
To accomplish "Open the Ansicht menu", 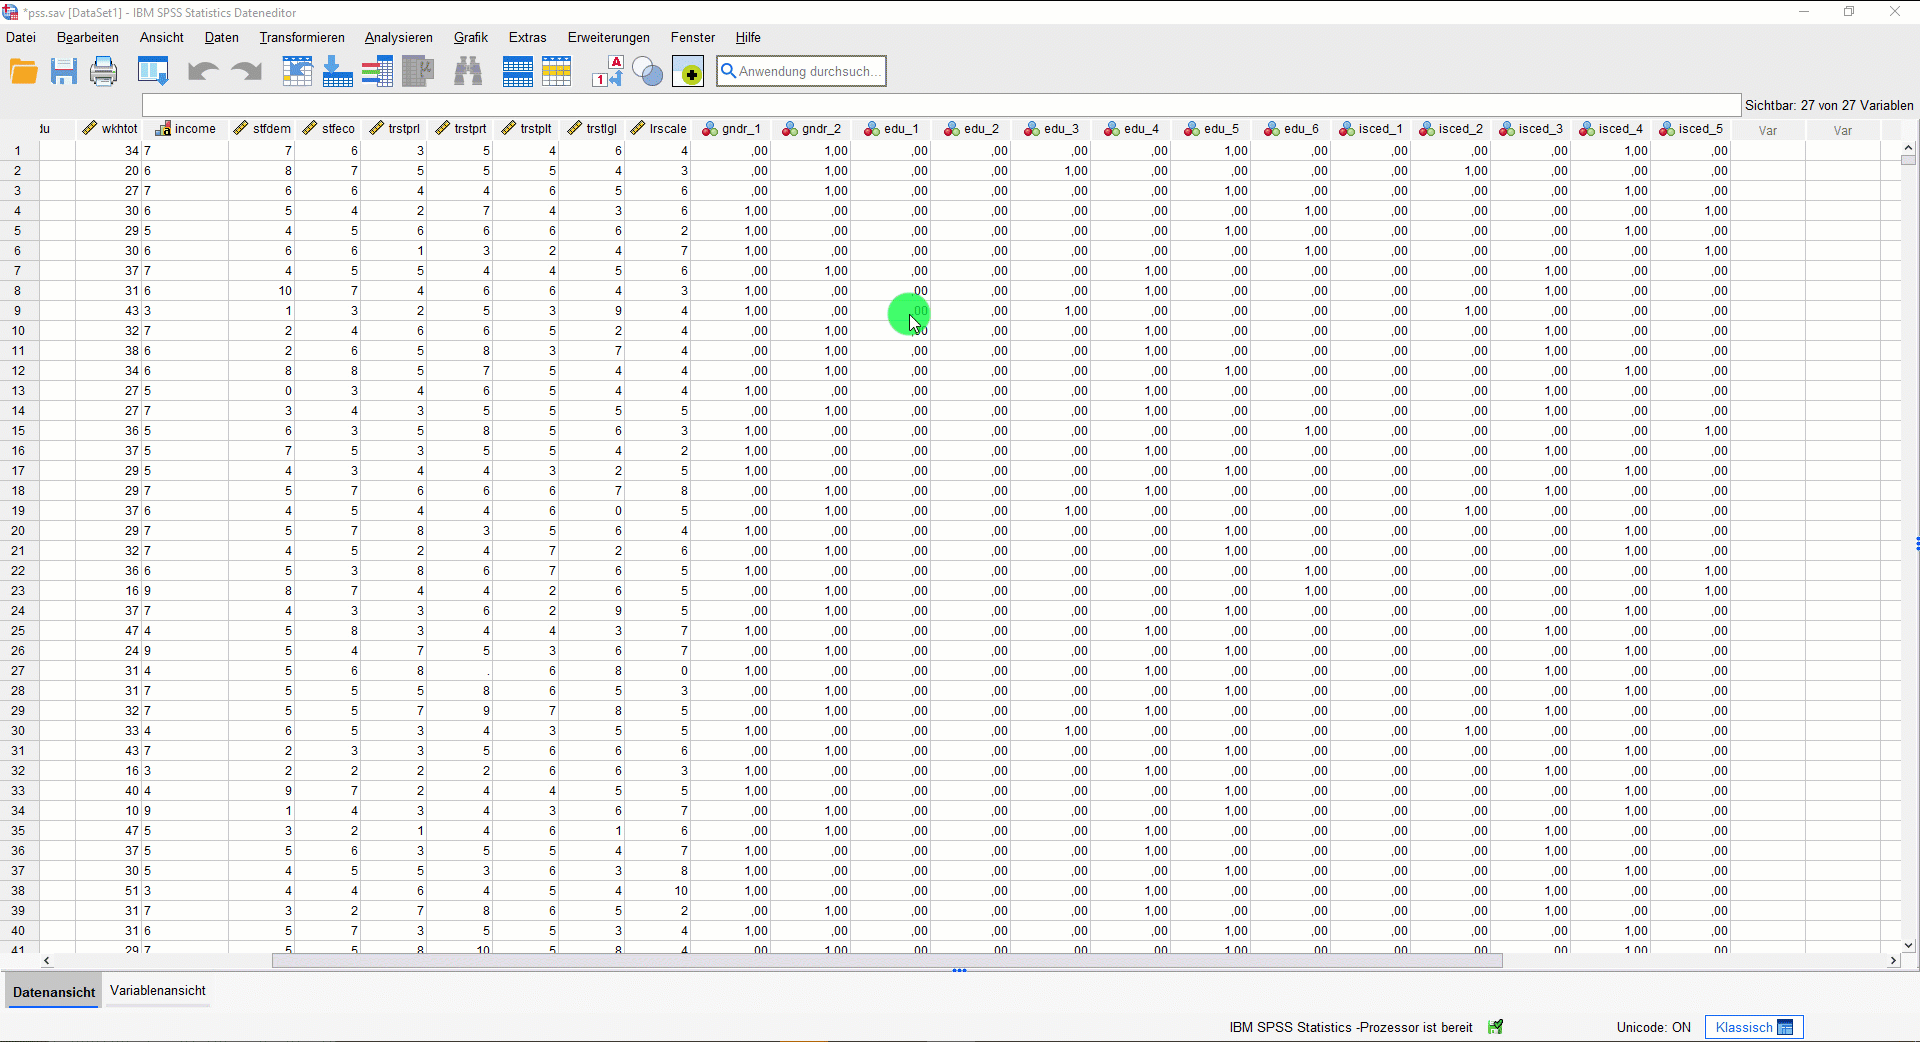I will click(x=162, y=37).
